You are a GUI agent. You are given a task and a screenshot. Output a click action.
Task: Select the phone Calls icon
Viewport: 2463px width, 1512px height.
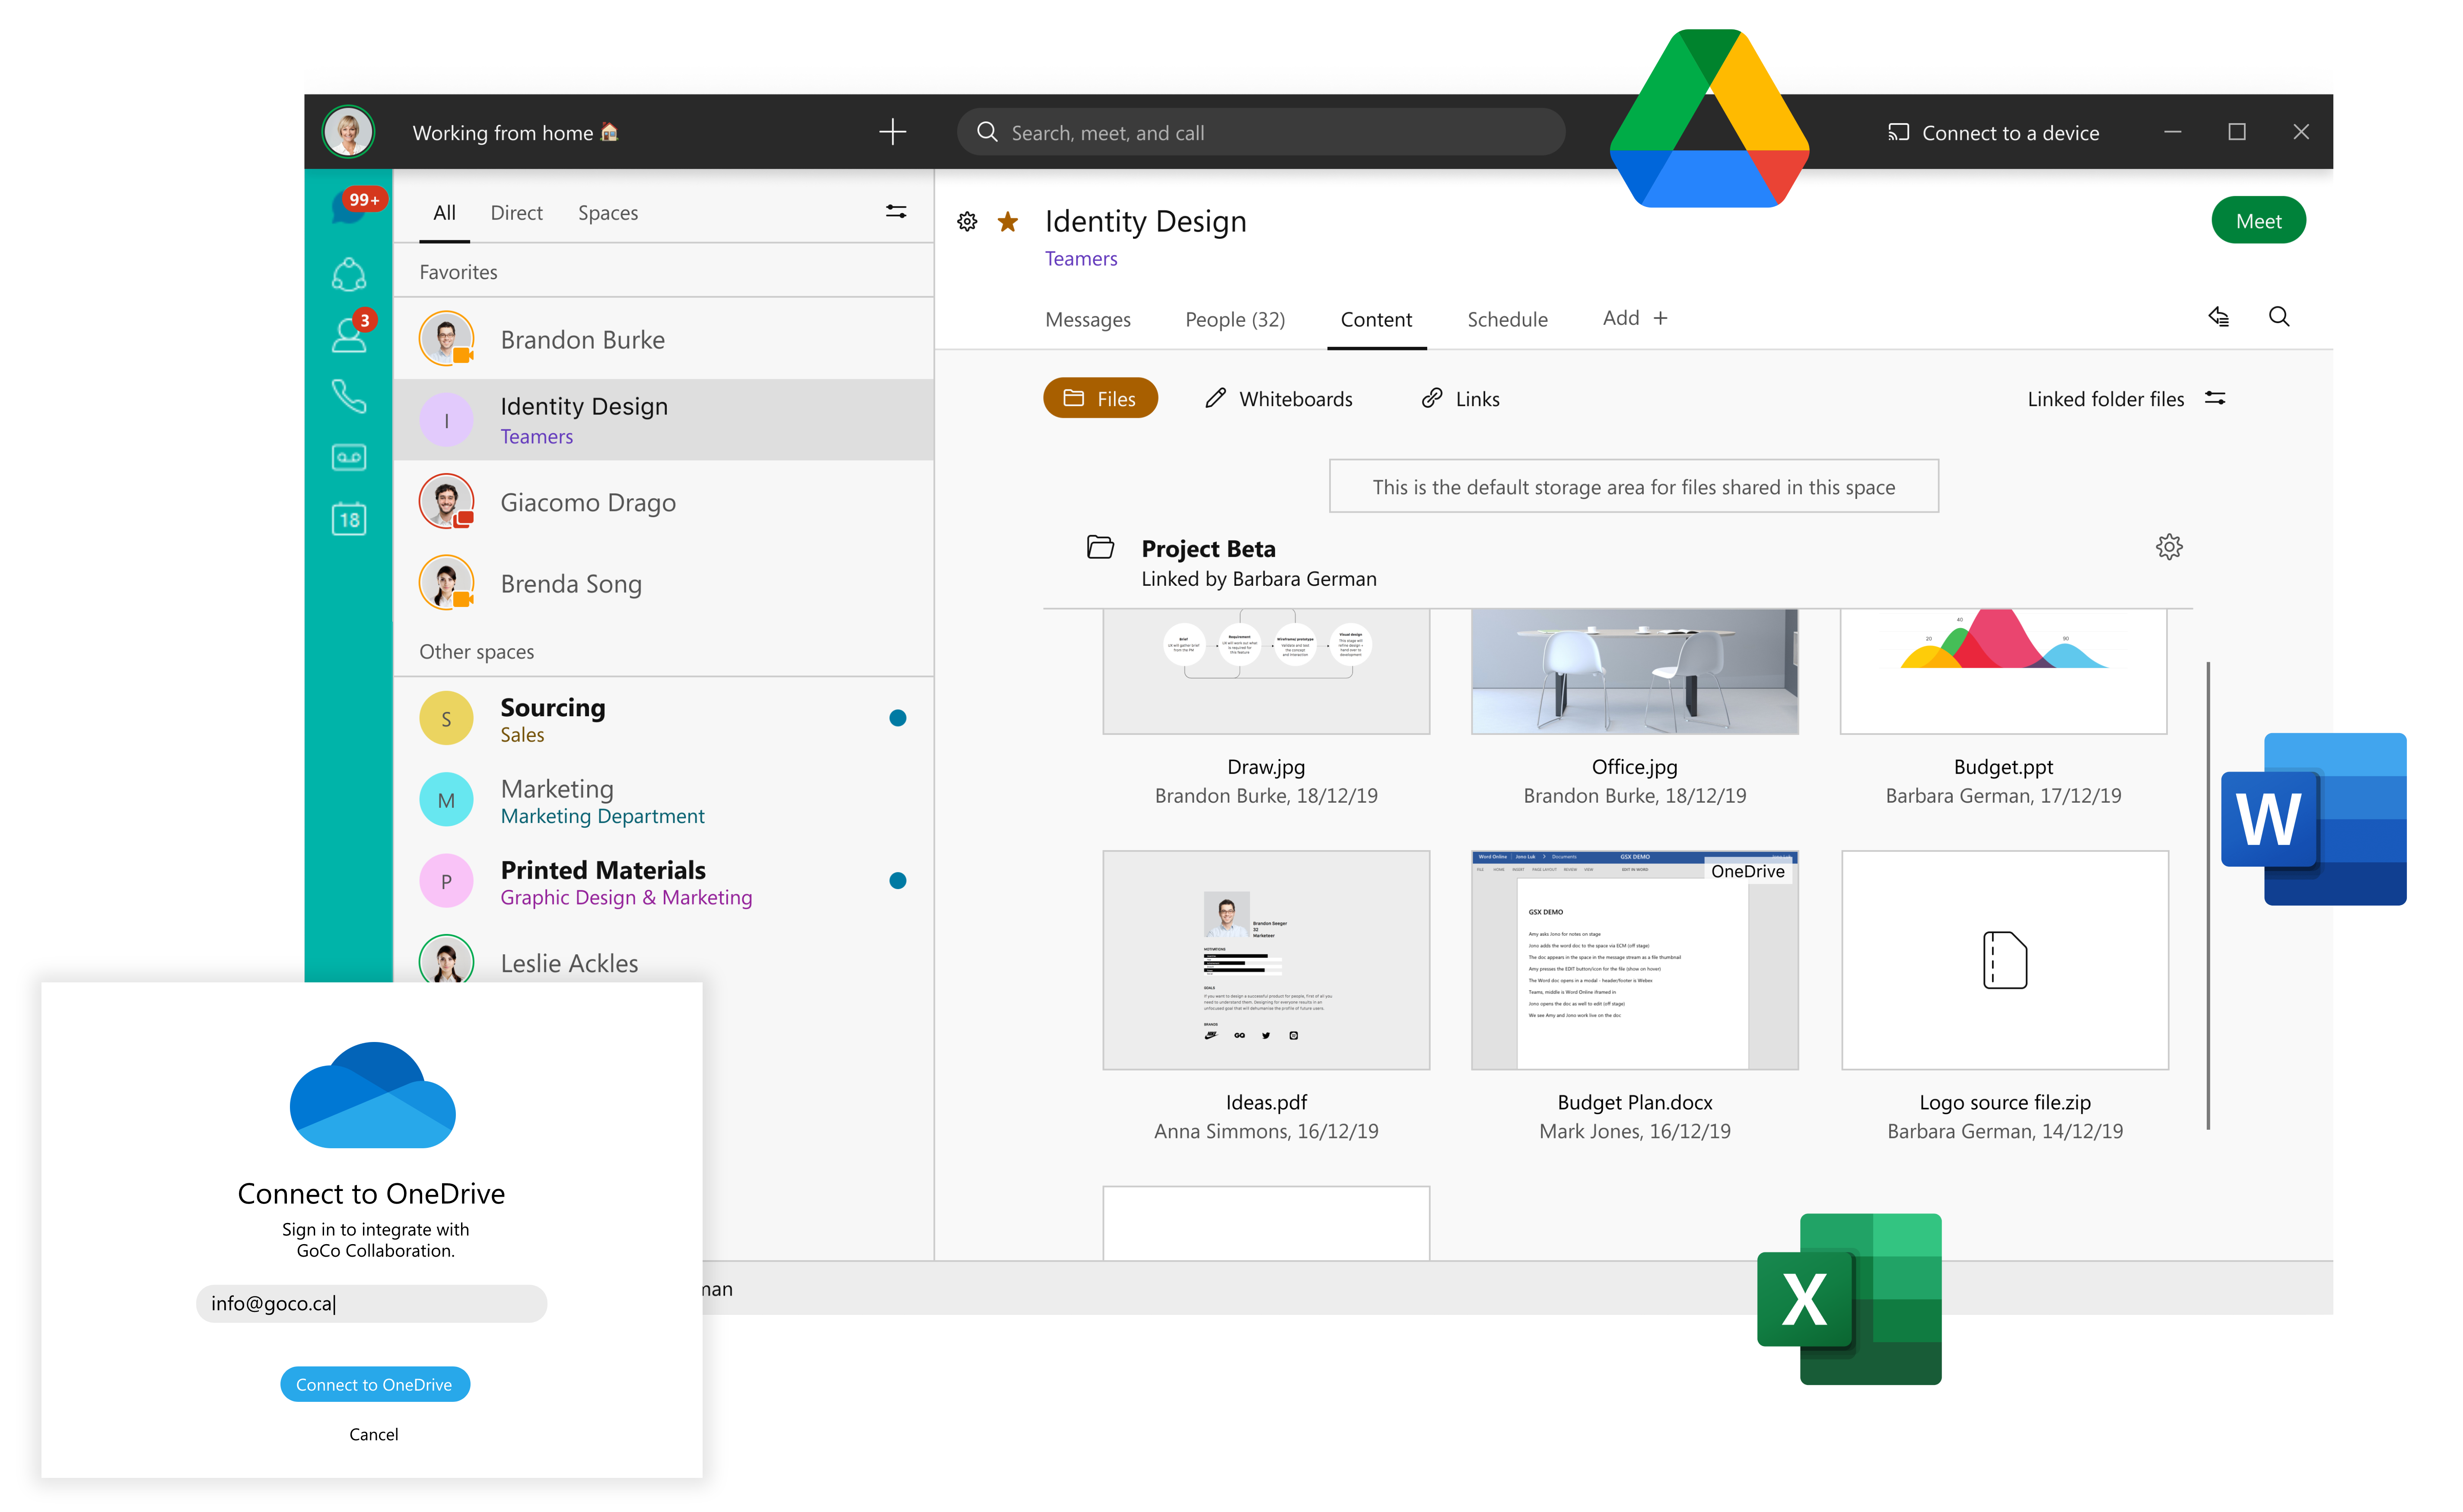point(349,397)
